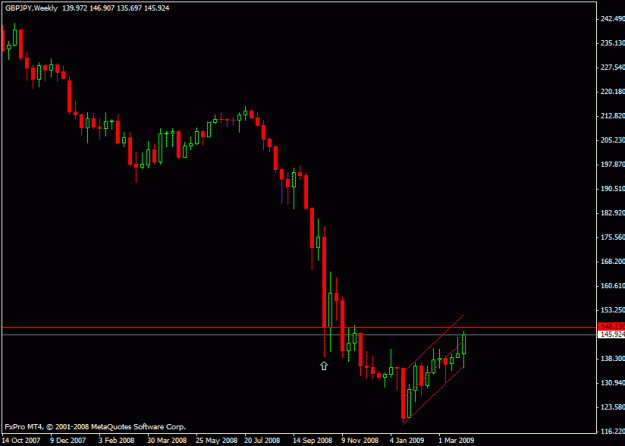Screen dimensions: 625x446
Task: Click the 175.56 price axis label
Action: 613,237
